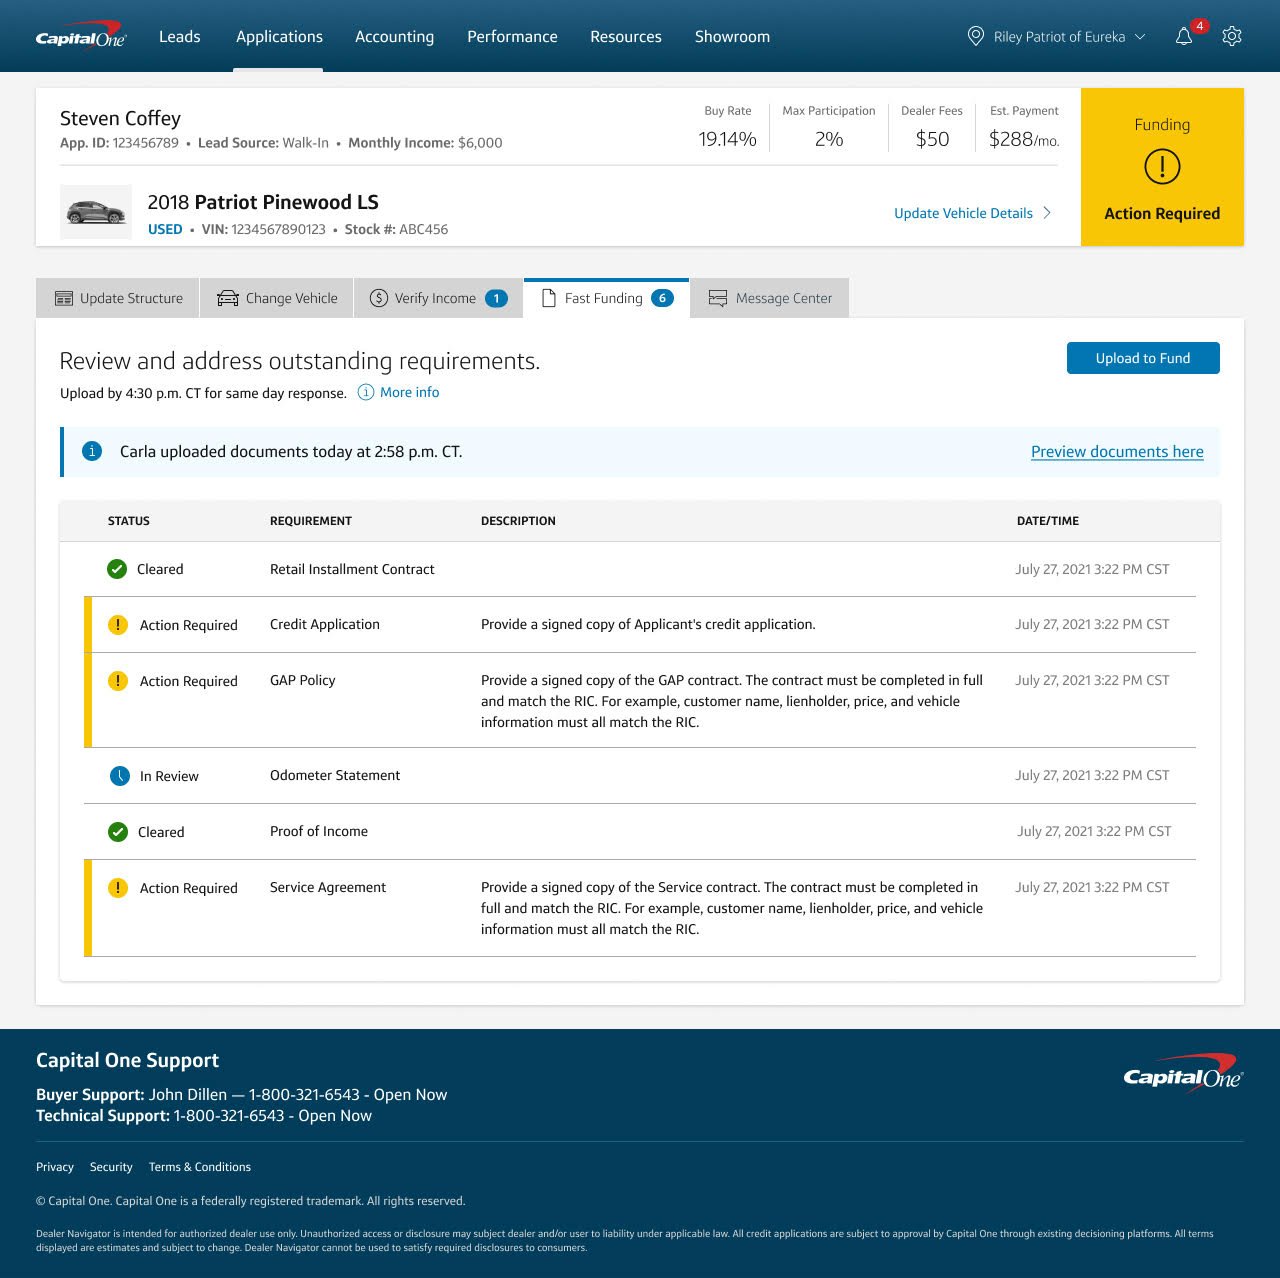Screen dimensions: 1280x1278
Task: Select the Credit Application requirement
Action: point(640,625)
